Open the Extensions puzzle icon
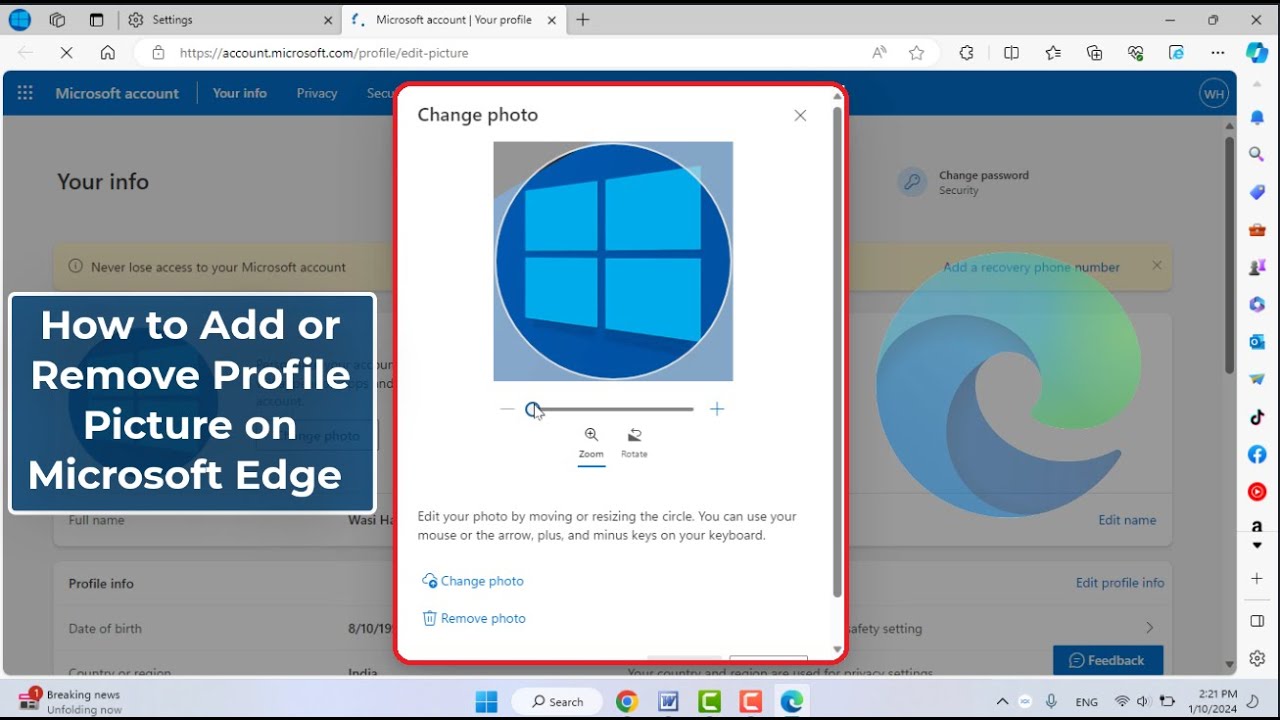This screenshot has height=720, width=1280. tap(966, 53)
